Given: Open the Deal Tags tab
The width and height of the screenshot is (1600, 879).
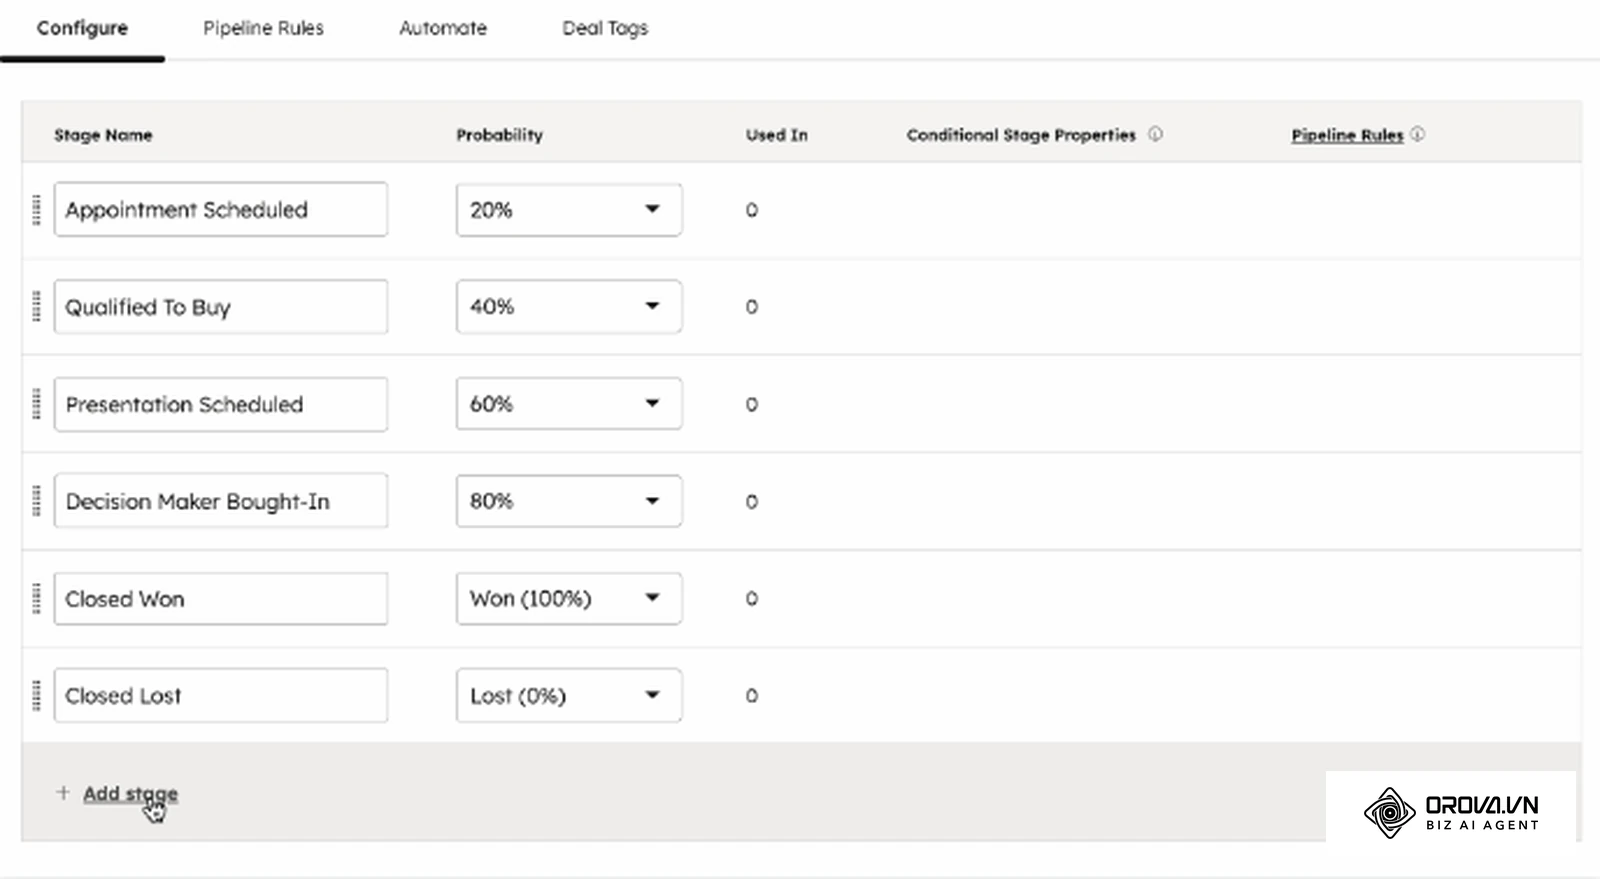Looking at the screenshot, I should click(x=605, y=28).
